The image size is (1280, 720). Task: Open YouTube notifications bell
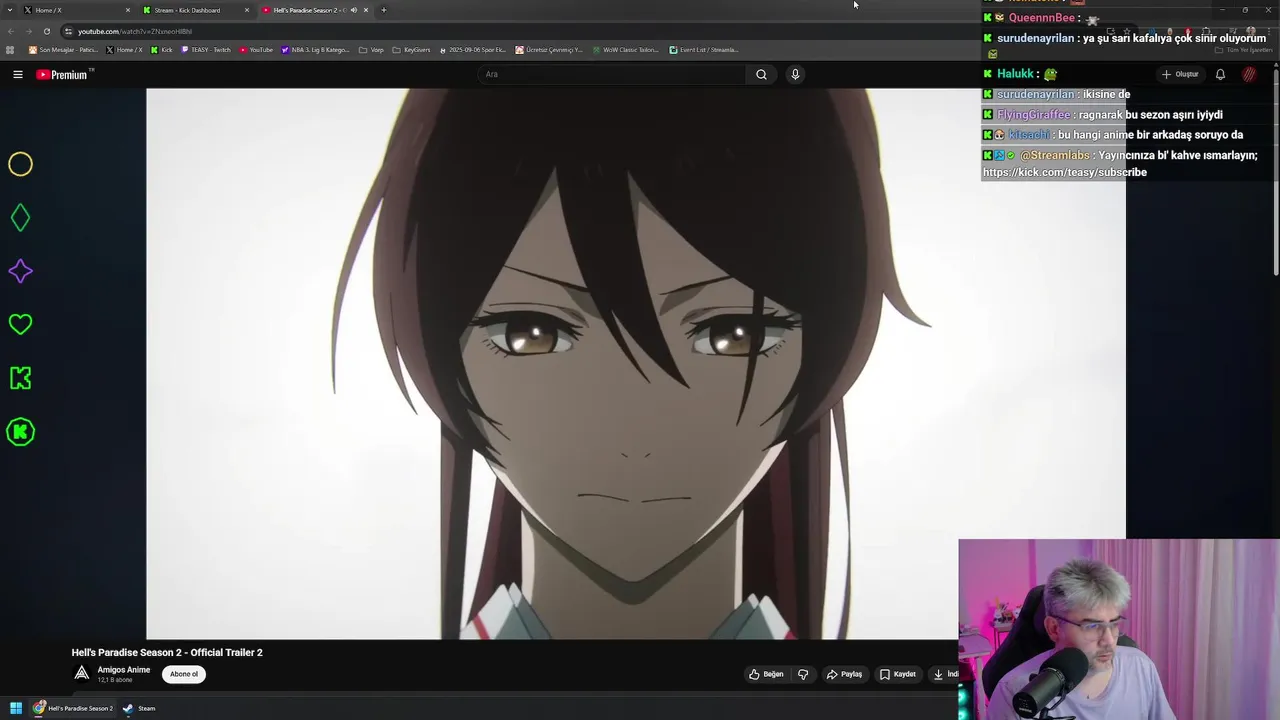pos(1220,74)
